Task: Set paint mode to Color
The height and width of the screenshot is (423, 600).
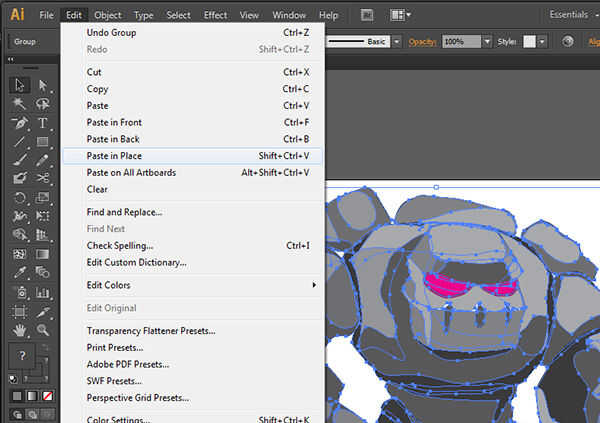Action: click(17, 396)
